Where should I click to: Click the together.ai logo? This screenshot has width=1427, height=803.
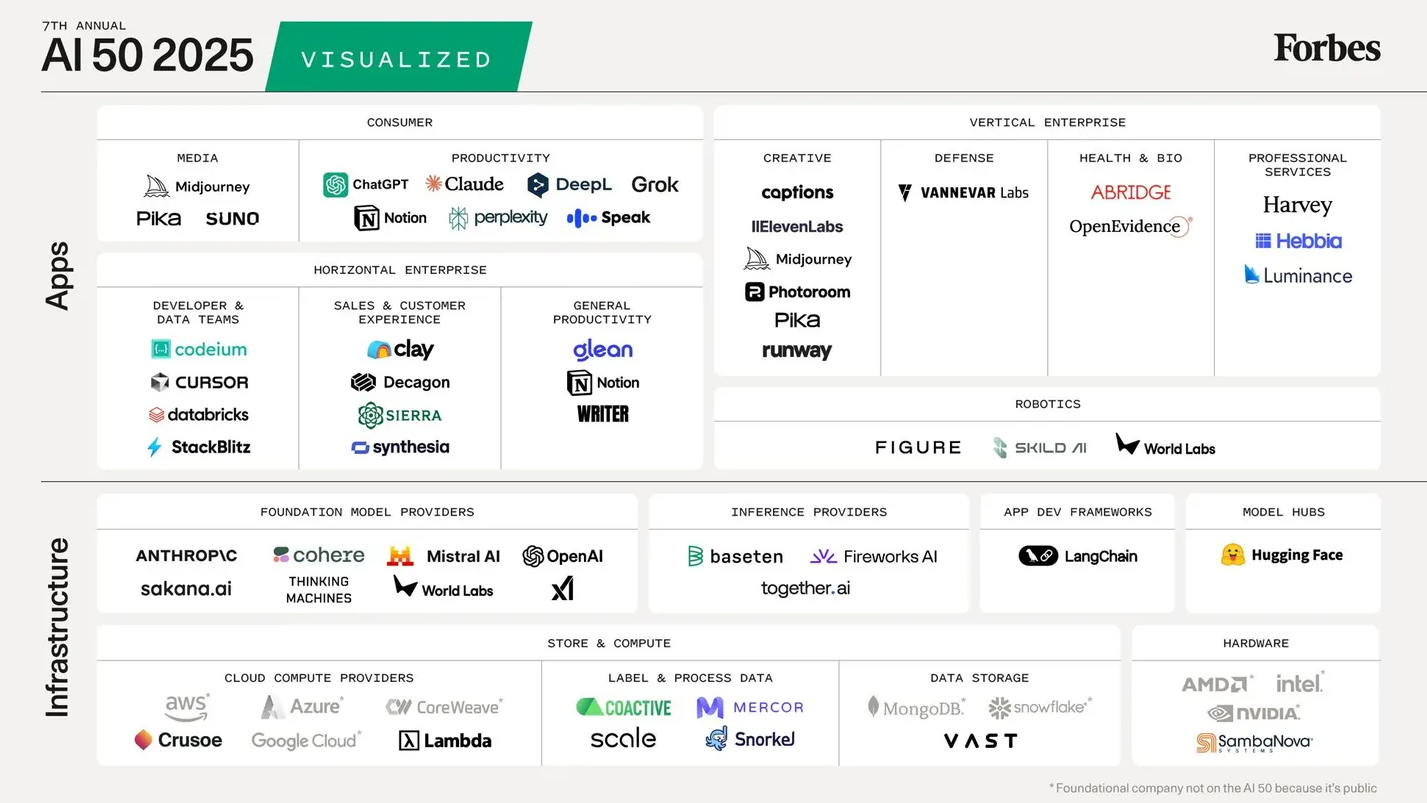[x=806, y=588]
